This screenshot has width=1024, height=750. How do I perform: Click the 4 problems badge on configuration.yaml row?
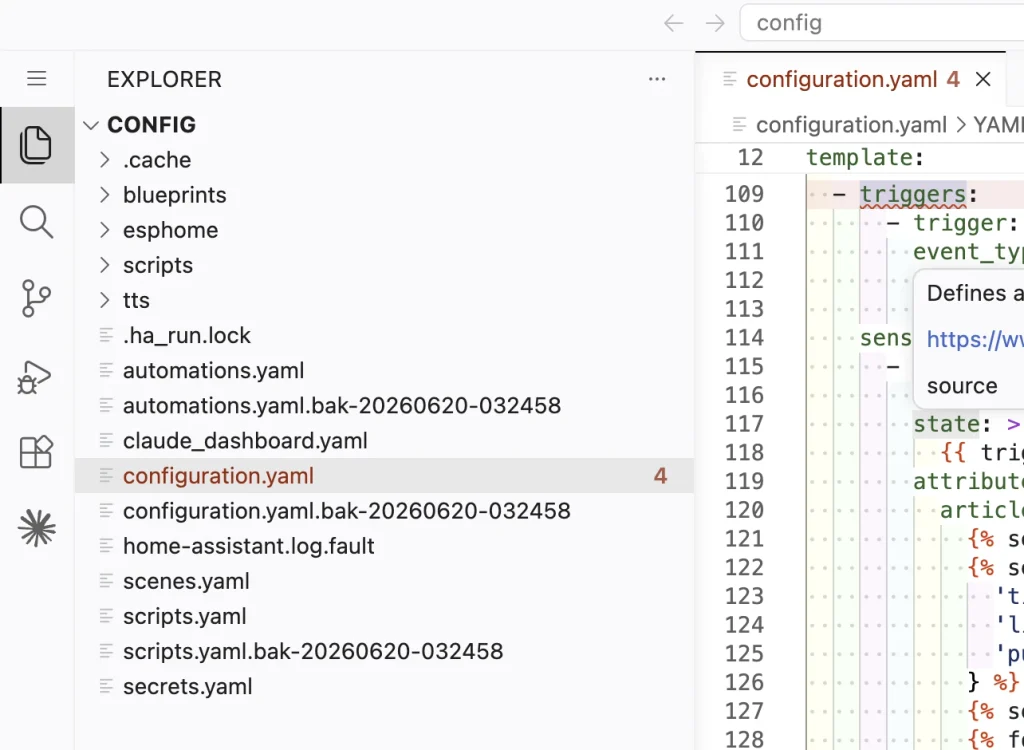(x=660, y=476)
